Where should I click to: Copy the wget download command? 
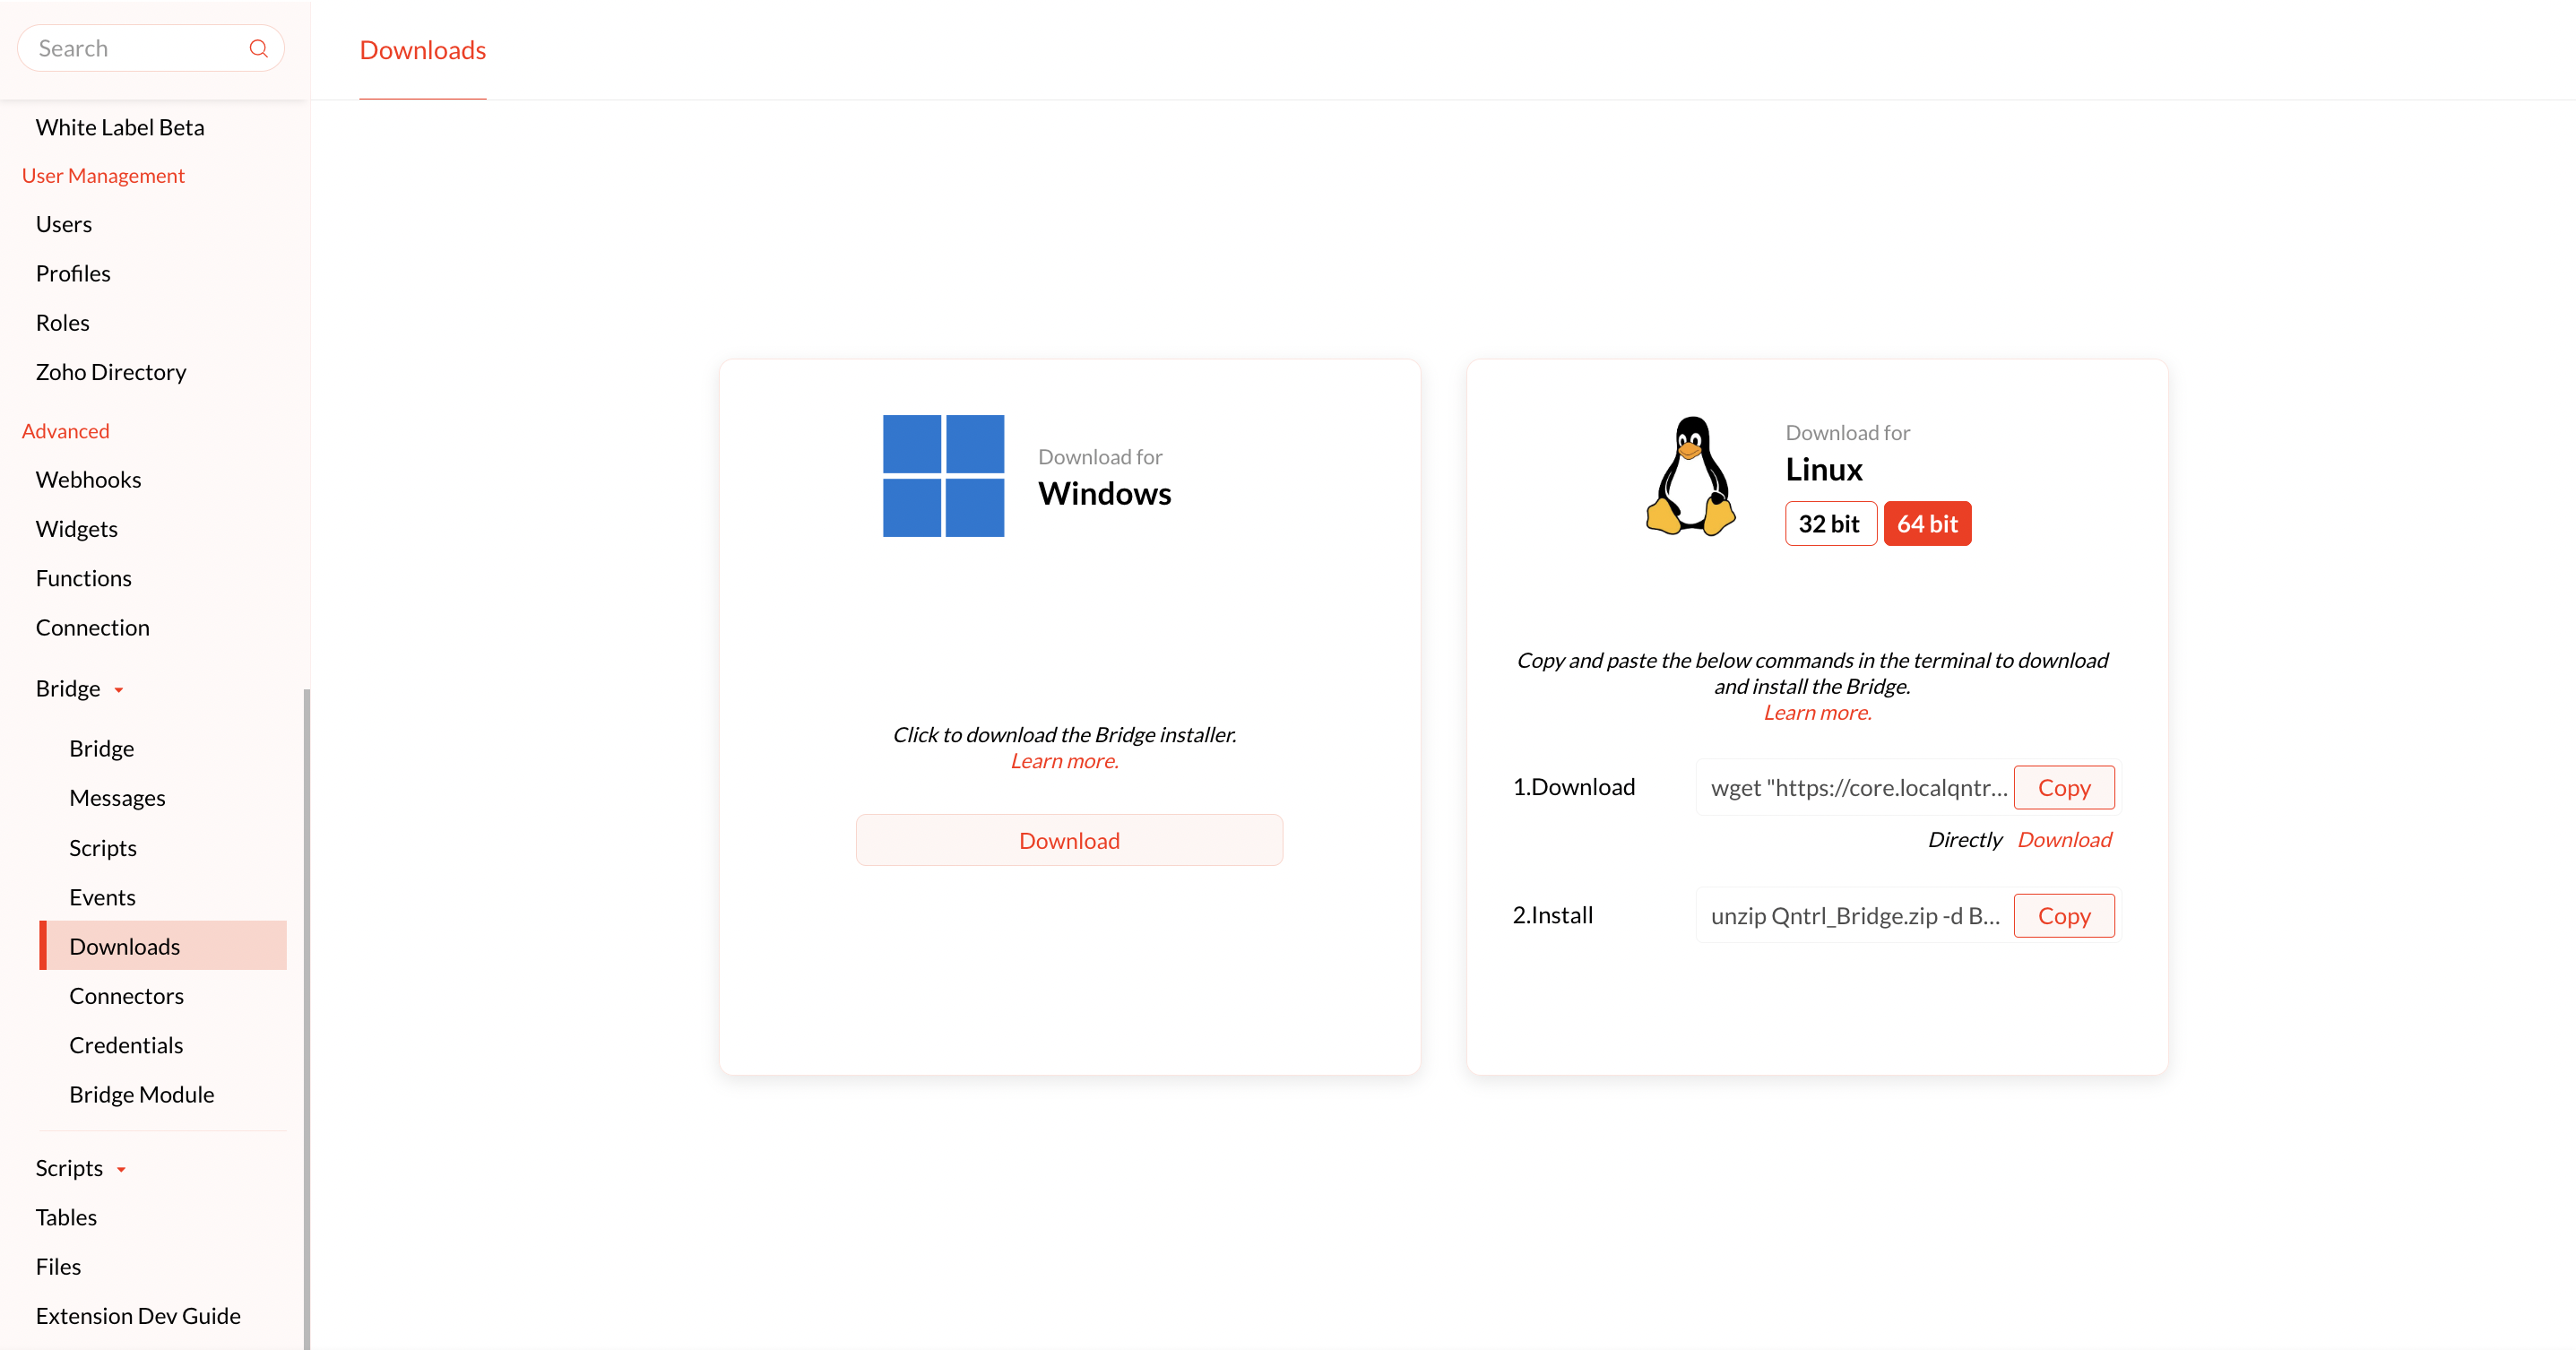(2063, 788)
